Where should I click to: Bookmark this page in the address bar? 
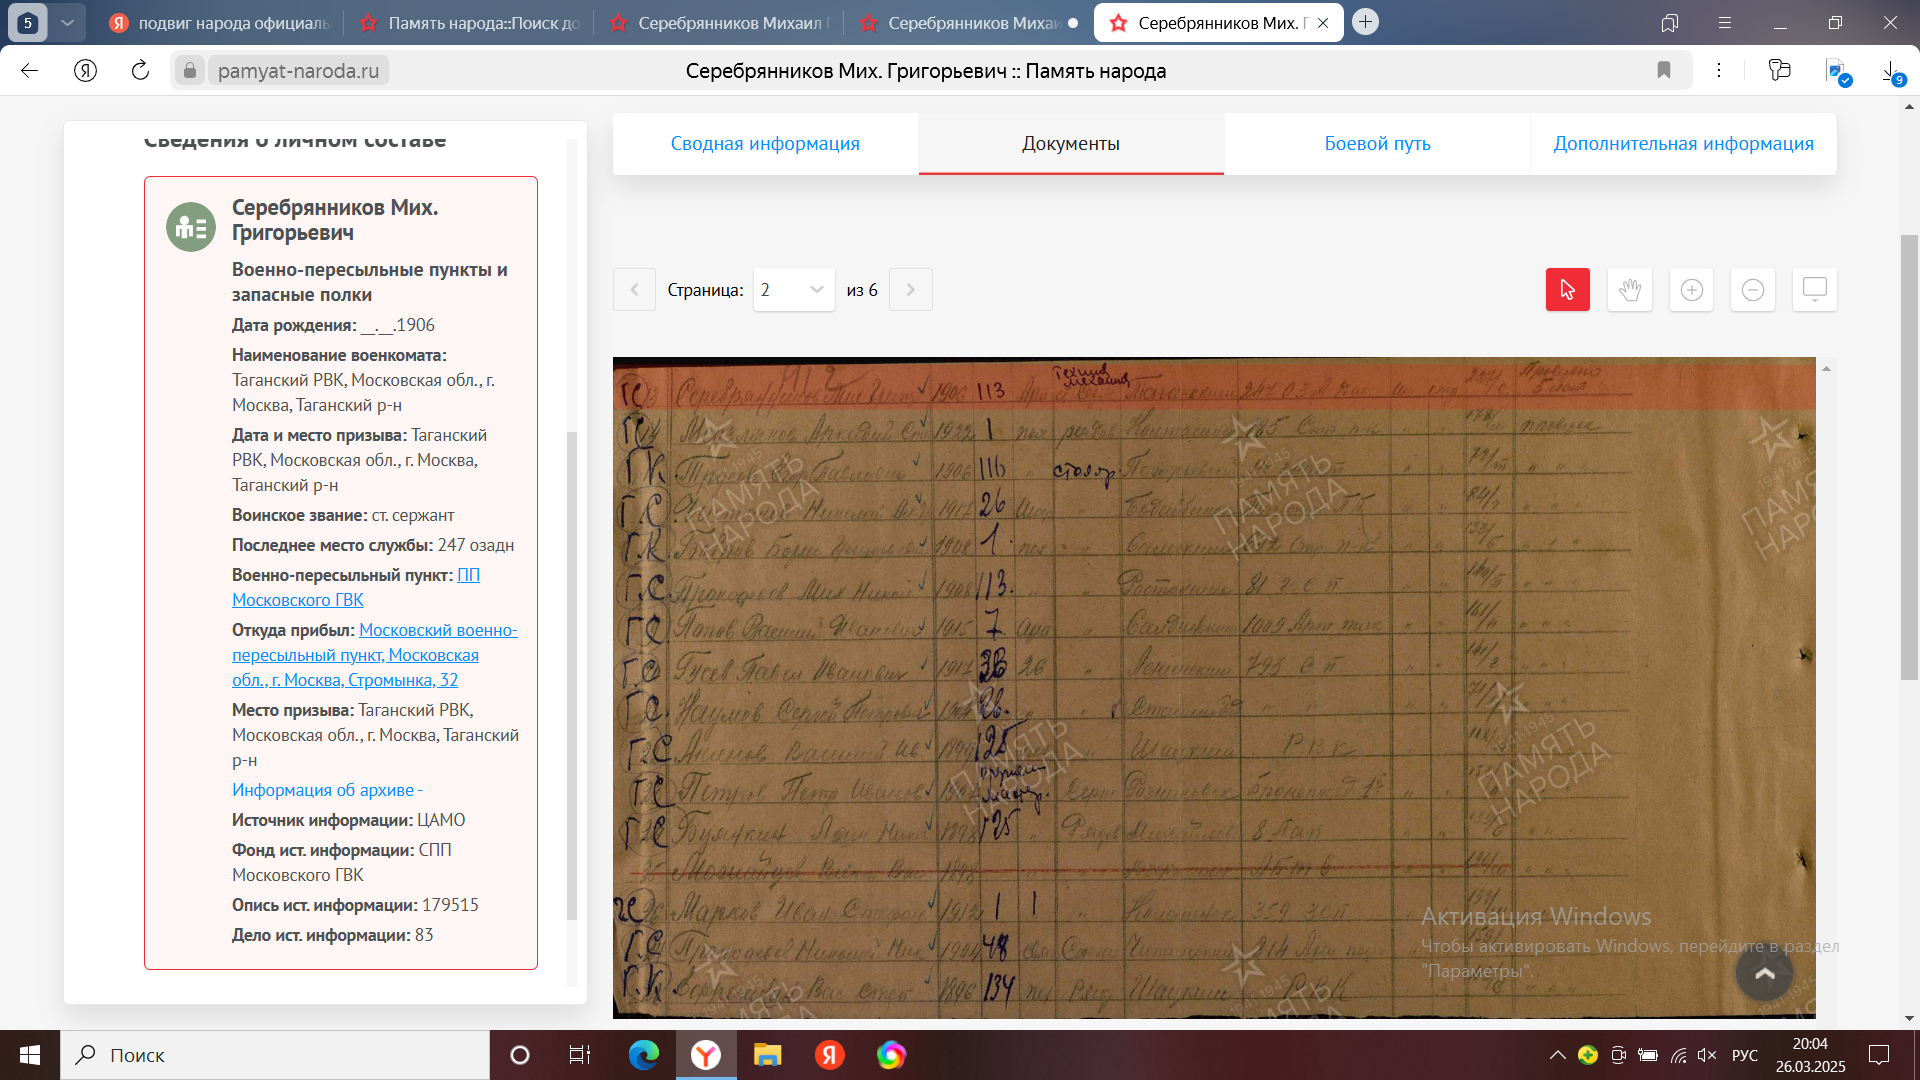pyautogui.click(x=1664, y=70)
